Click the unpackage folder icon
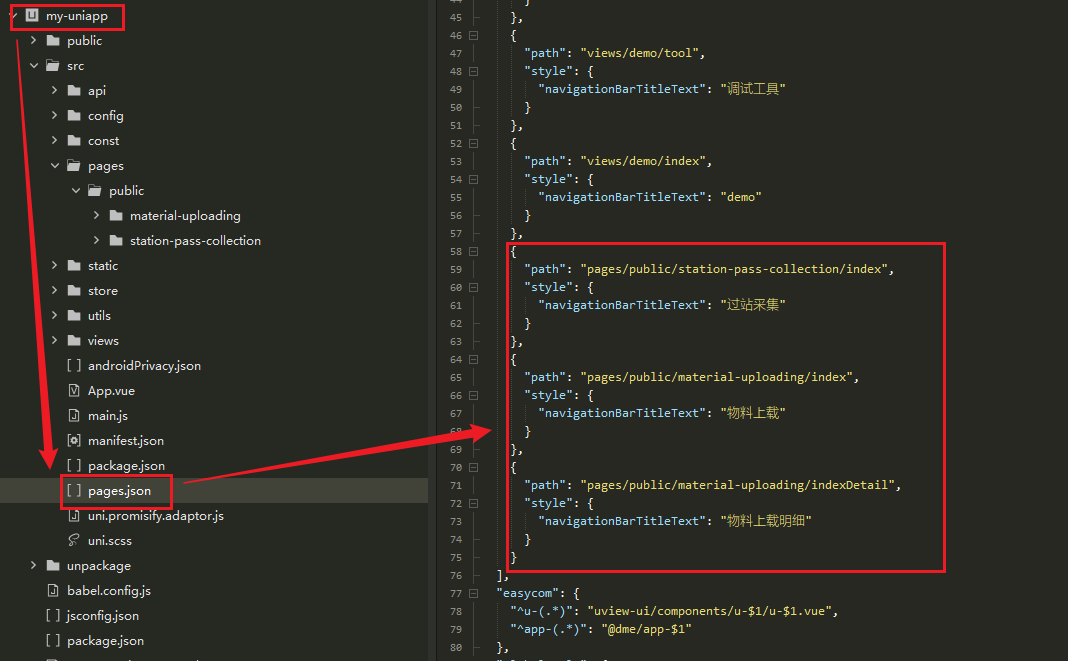This screenshot has width=1068, height=661. coord(52,566)
